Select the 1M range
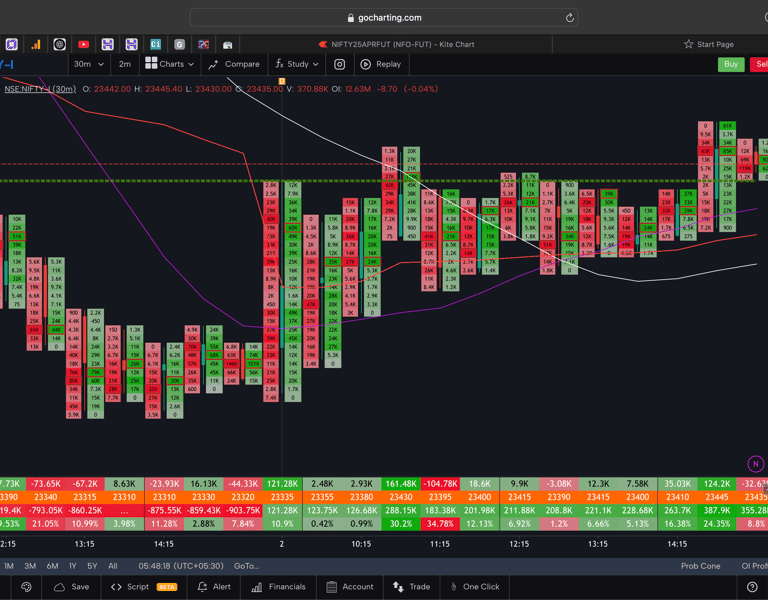This screenshot has height=600, width=768. coord(9,566)
